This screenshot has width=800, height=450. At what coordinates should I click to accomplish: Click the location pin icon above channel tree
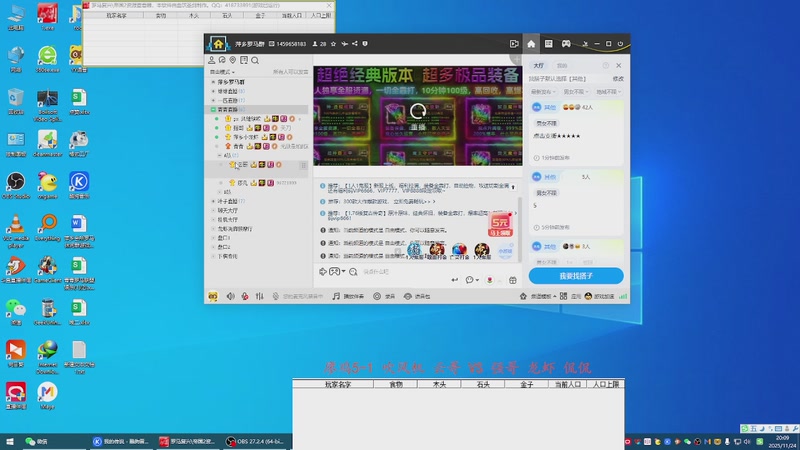(233, 60)
